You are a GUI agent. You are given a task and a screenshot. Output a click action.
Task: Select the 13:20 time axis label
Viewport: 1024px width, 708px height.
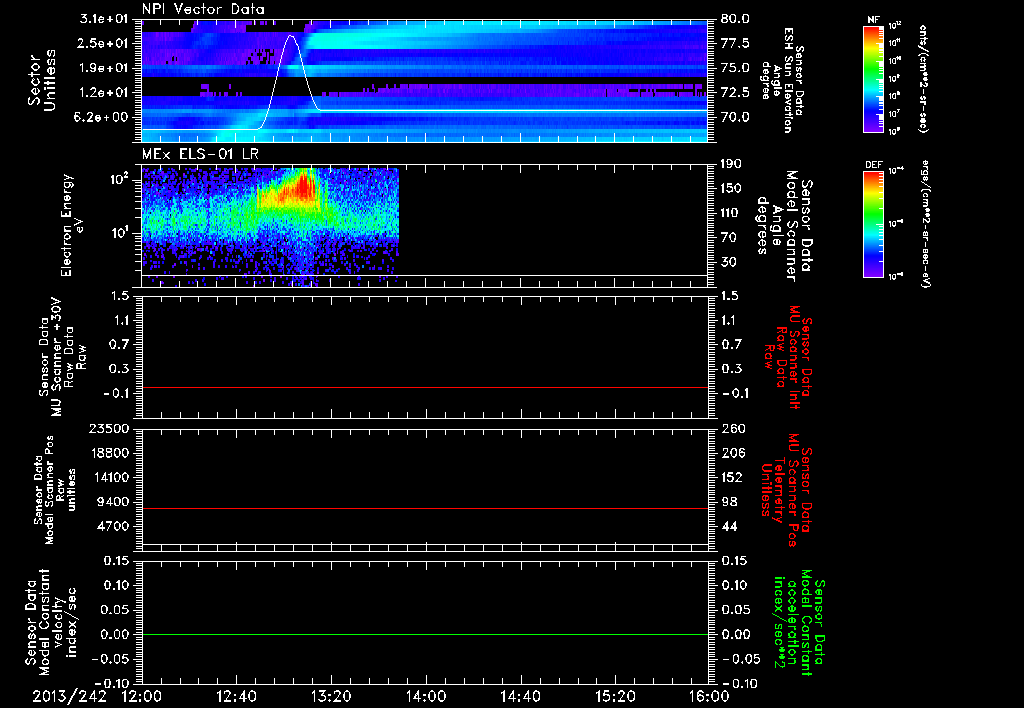click(x=331, y=696)
